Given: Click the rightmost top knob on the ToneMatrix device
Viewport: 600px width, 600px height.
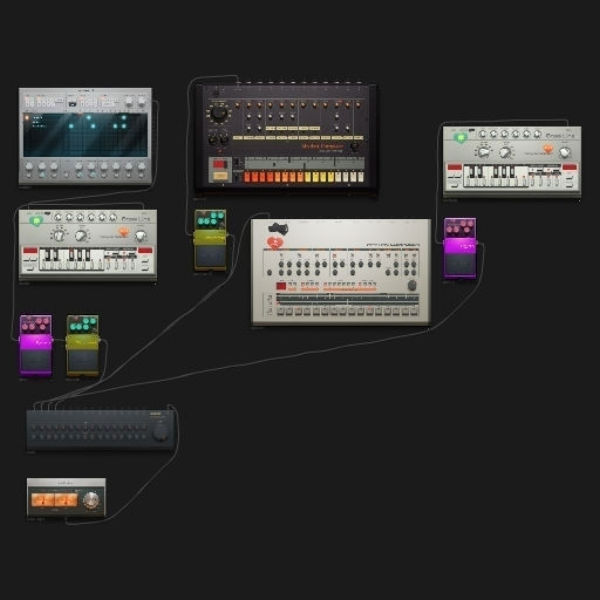Looking at the screenshot, I should tap(142, 101).
